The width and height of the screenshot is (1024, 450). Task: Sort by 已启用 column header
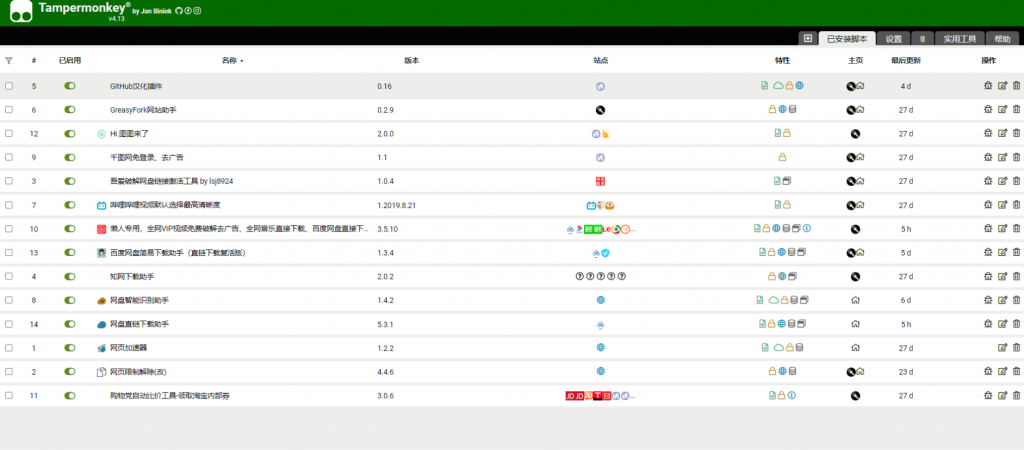pos(70,60)
